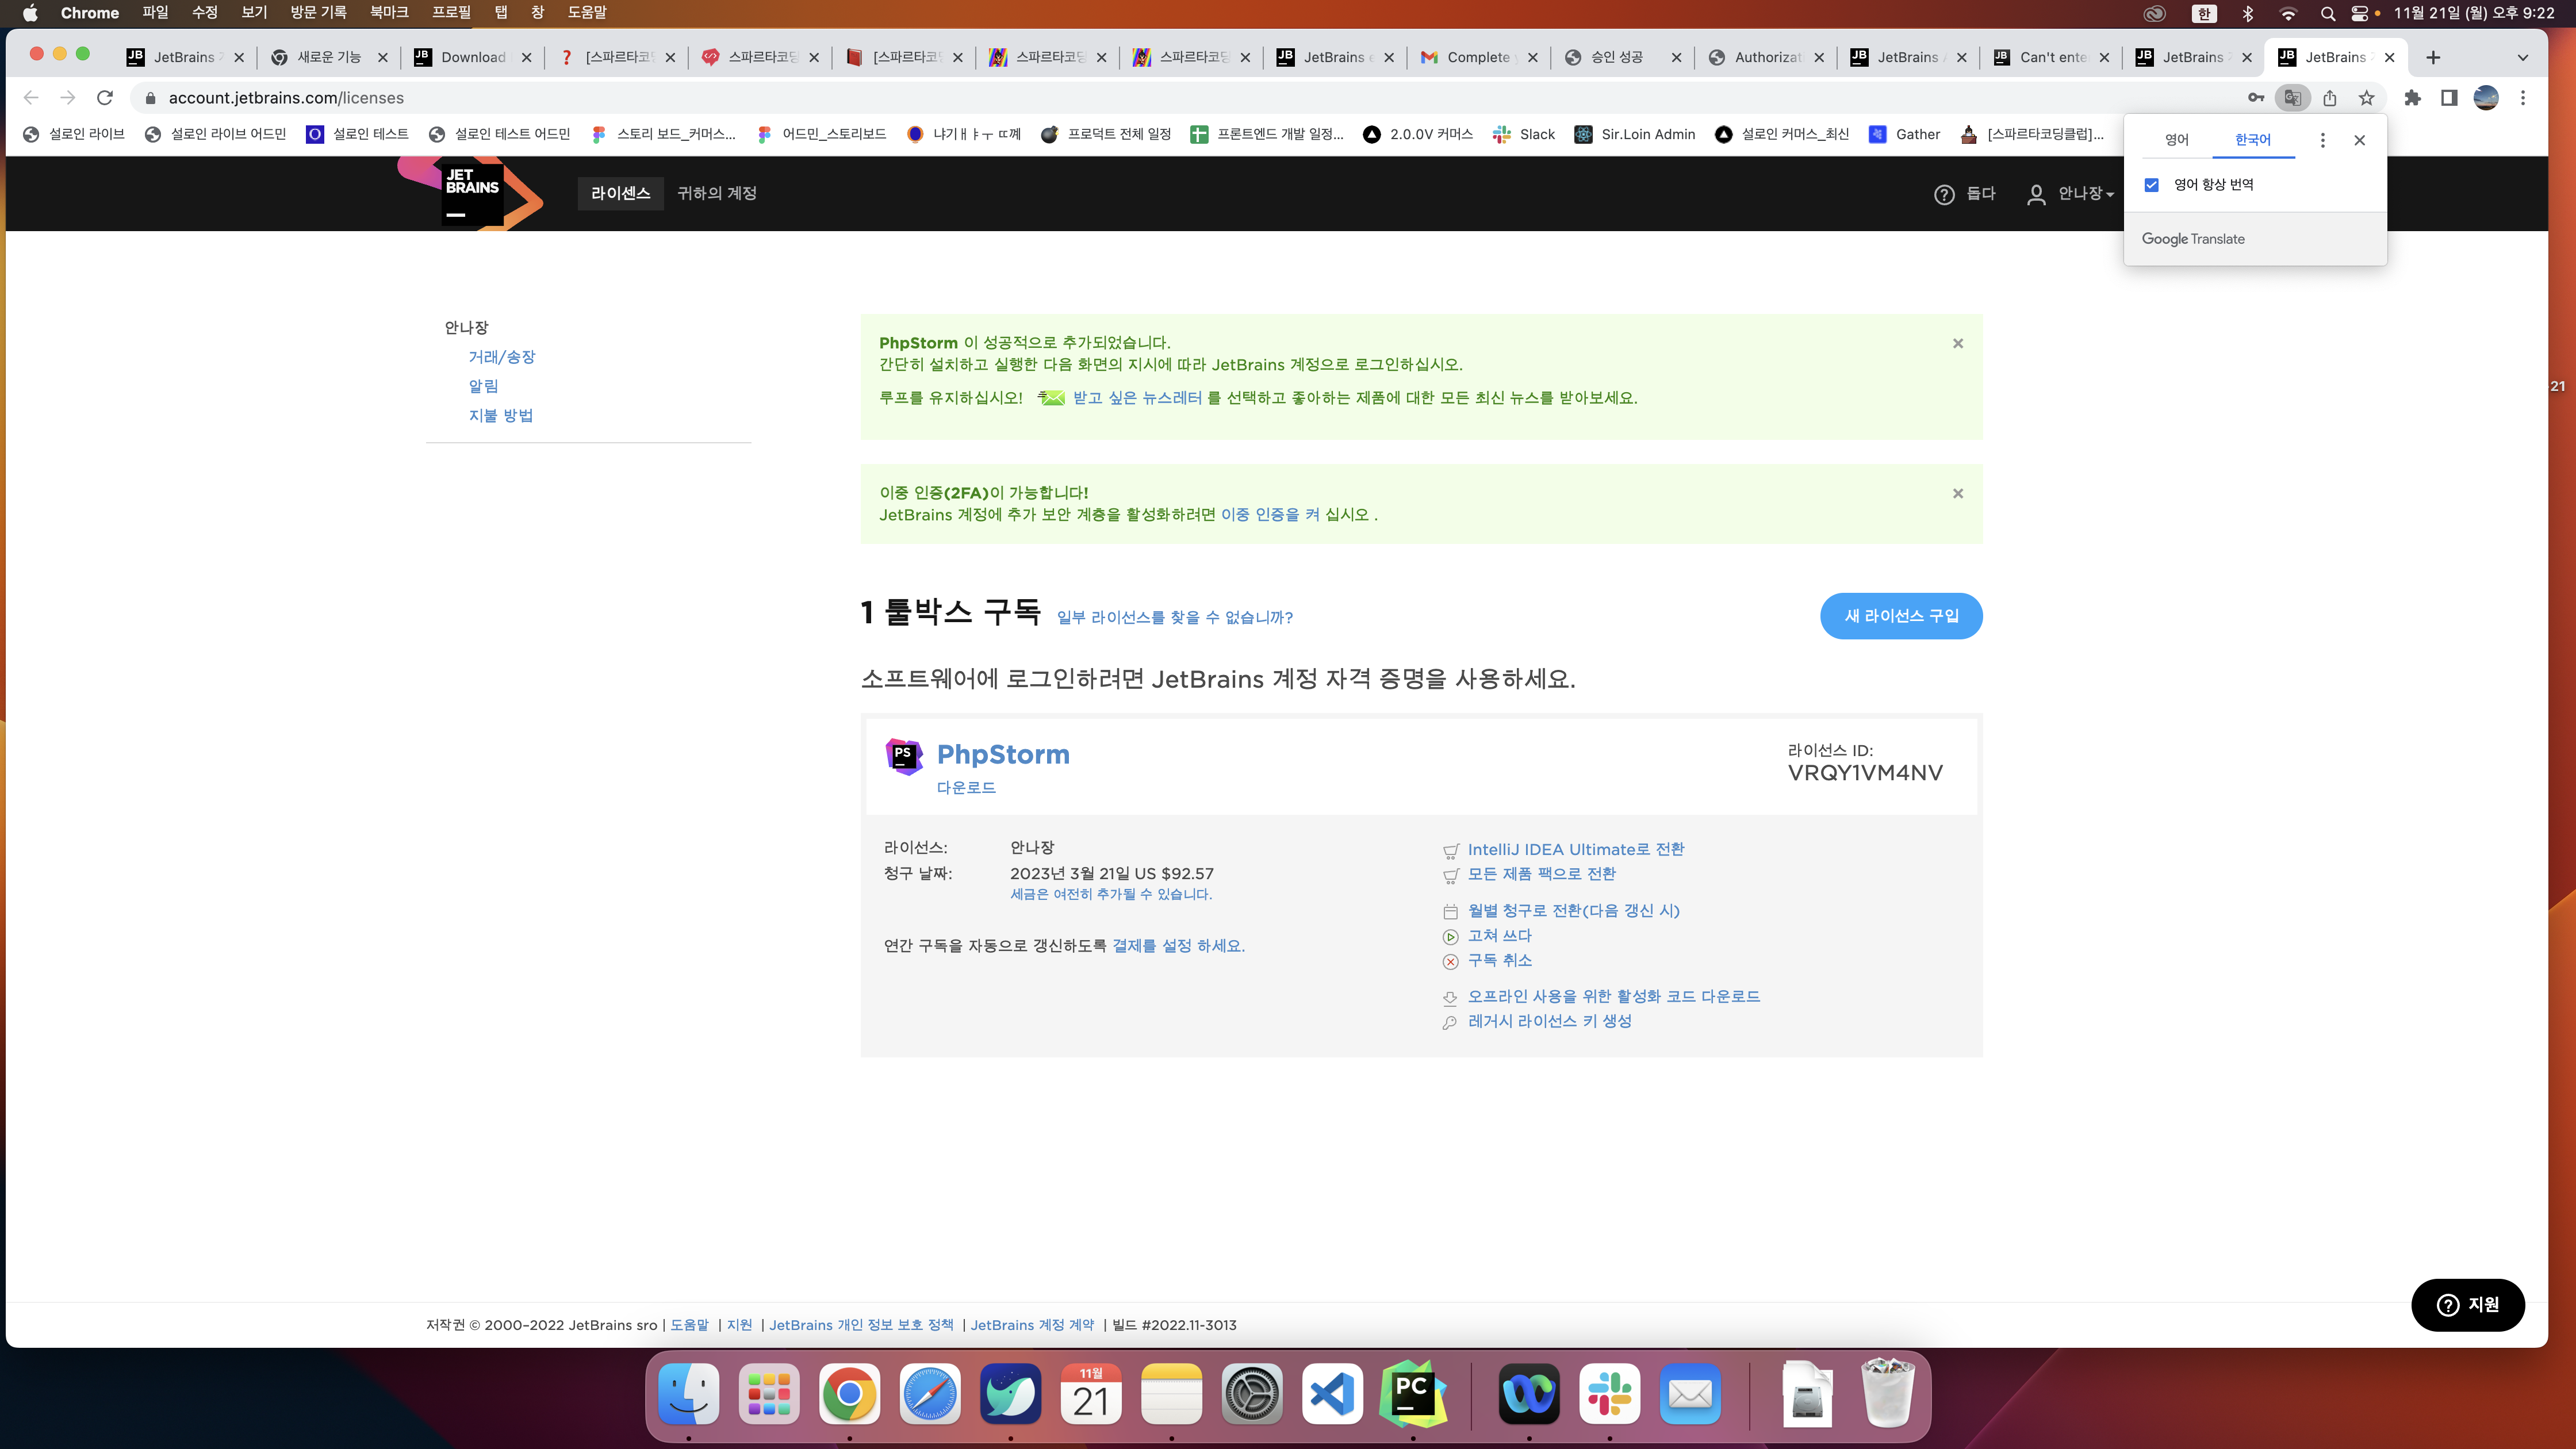Open Visual Studio Code from the Dock
Image resolution: width=2576 pixels, height=1449 pixels.
[x=1332, y=1394]
